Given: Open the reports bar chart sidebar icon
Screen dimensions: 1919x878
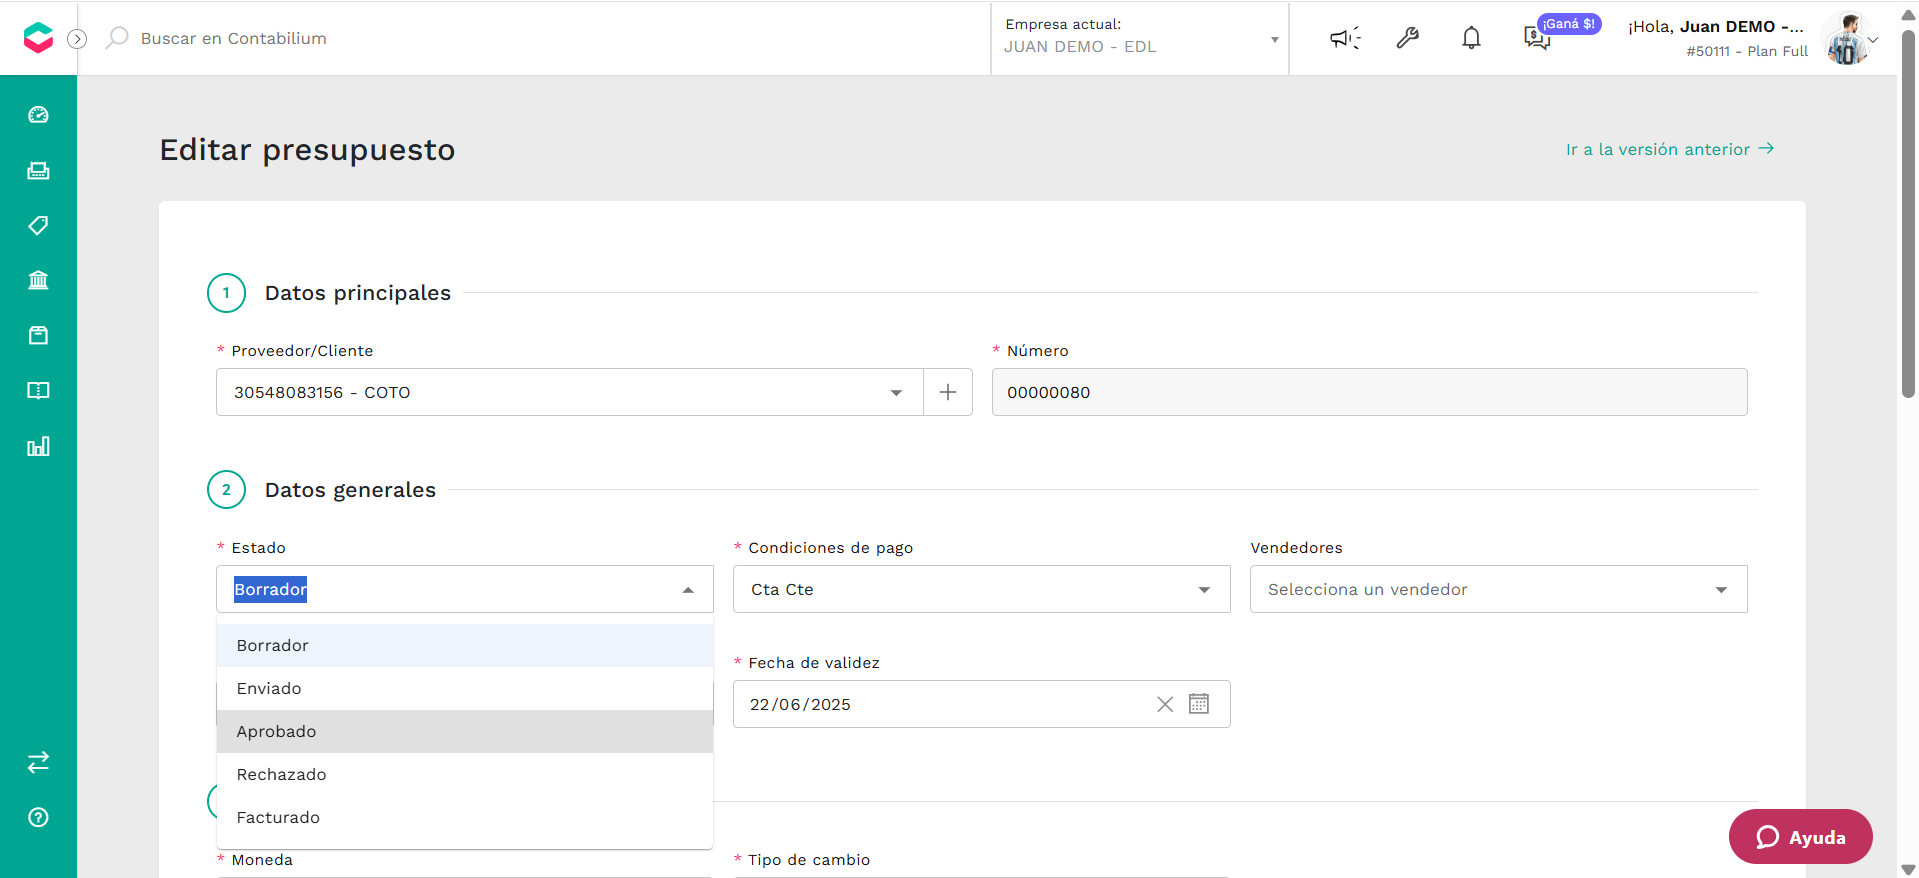Looking at the screenshot, I should (38, 446).
